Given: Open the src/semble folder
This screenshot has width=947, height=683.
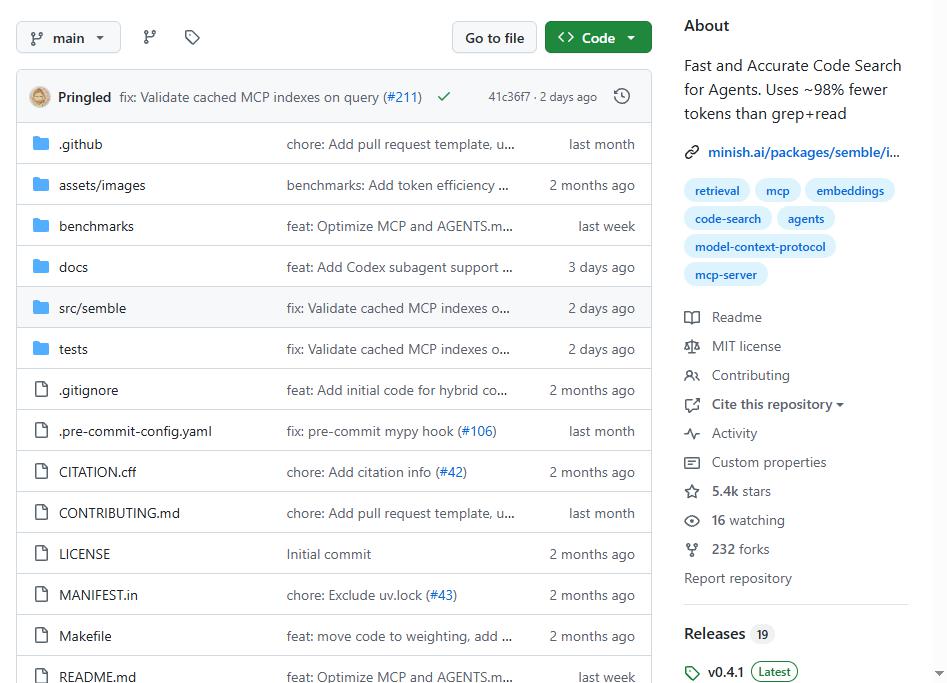Looking at the screenshot, I should click(x=92, y=308).
